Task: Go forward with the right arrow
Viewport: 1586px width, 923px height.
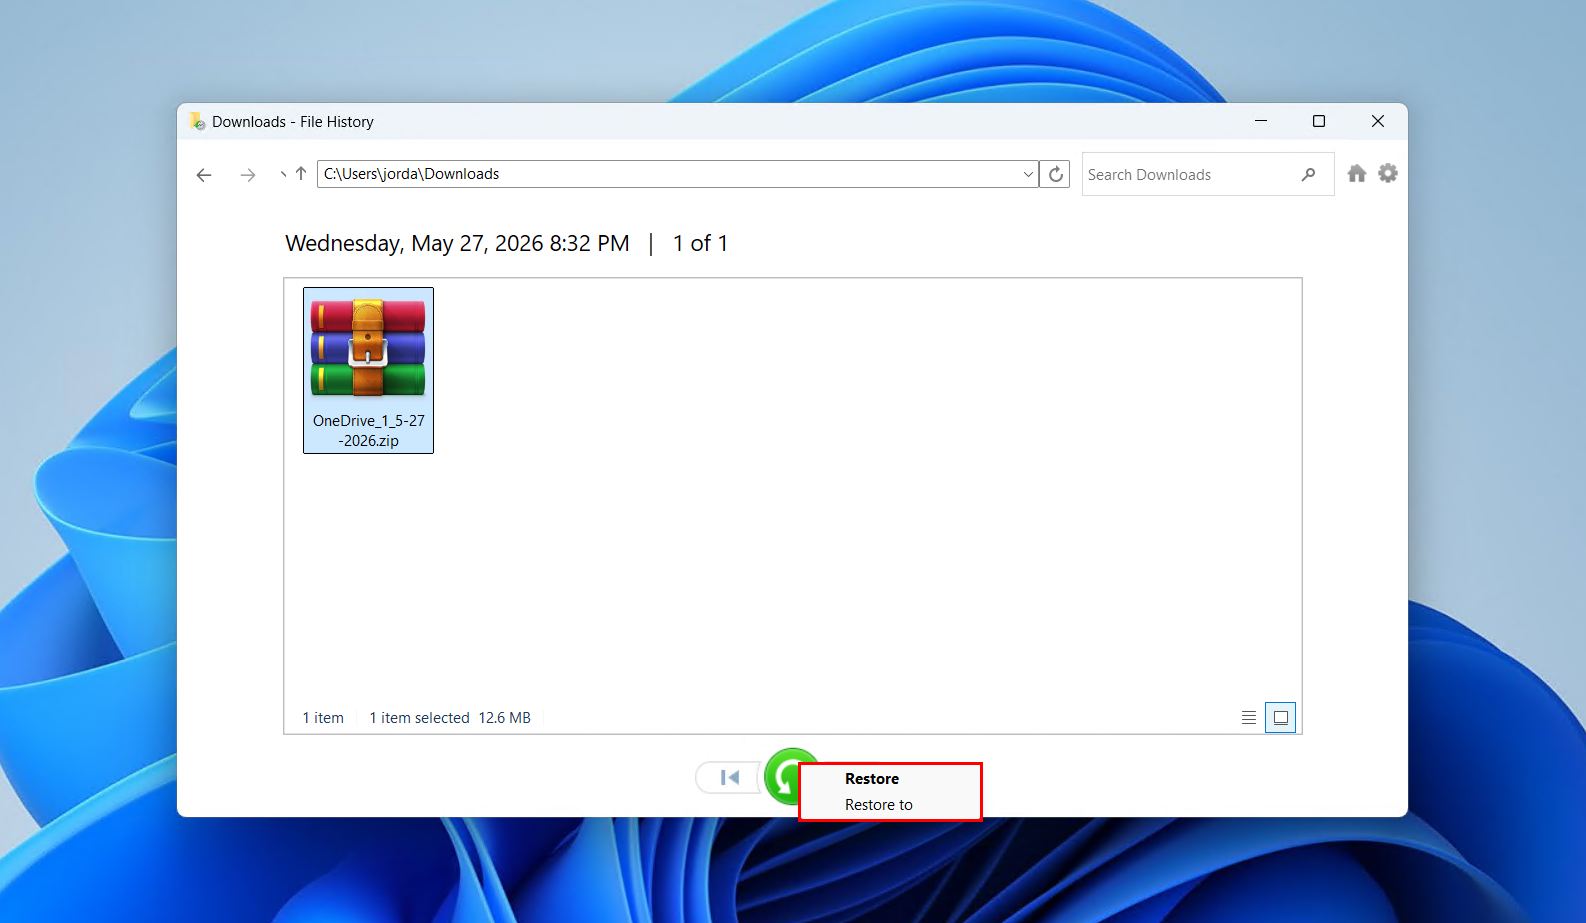Action: tap(247, 175)
